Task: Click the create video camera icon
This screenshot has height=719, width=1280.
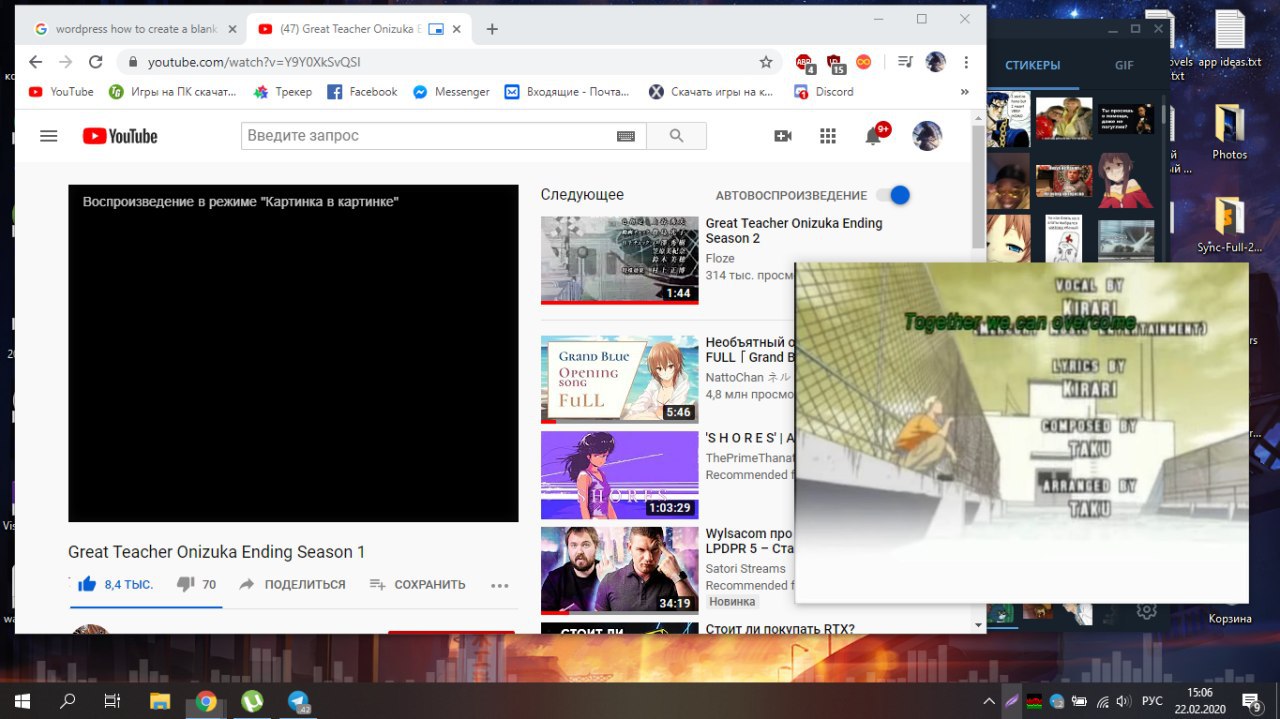Action: [783, 136]
